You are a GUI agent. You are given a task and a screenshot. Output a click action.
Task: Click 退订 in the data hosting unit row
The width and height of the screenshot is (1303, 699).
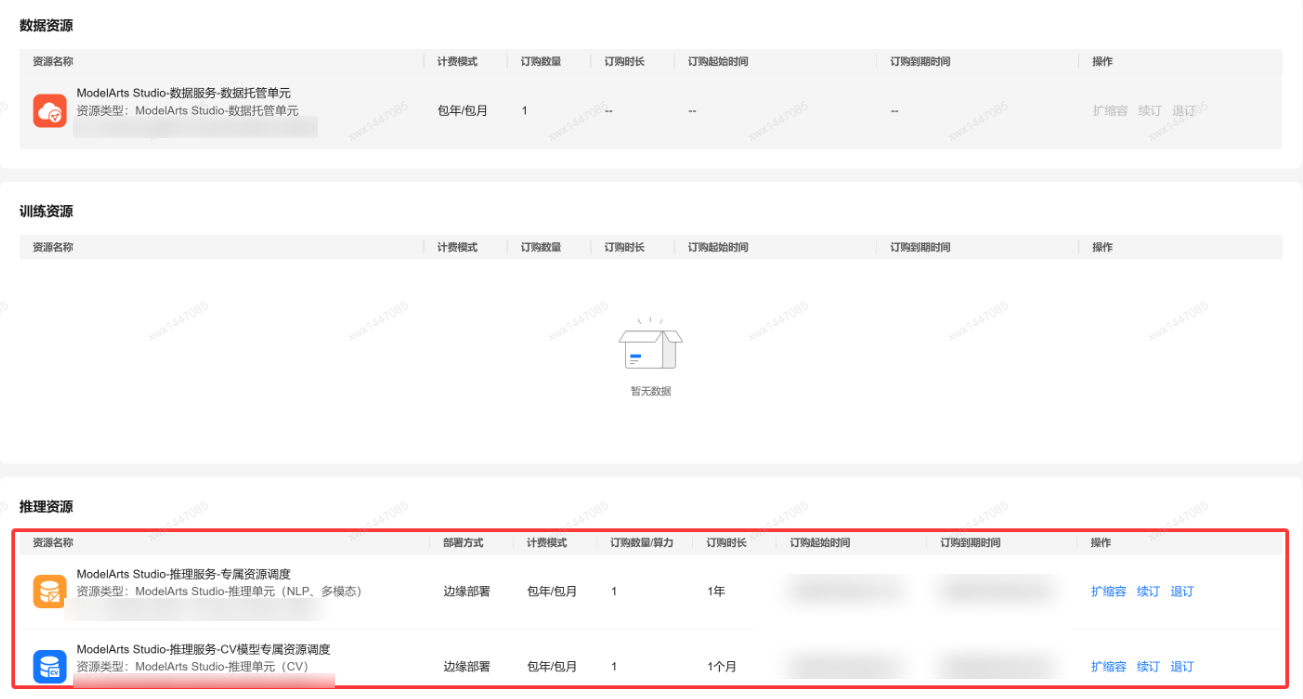tap(1184, 111)
